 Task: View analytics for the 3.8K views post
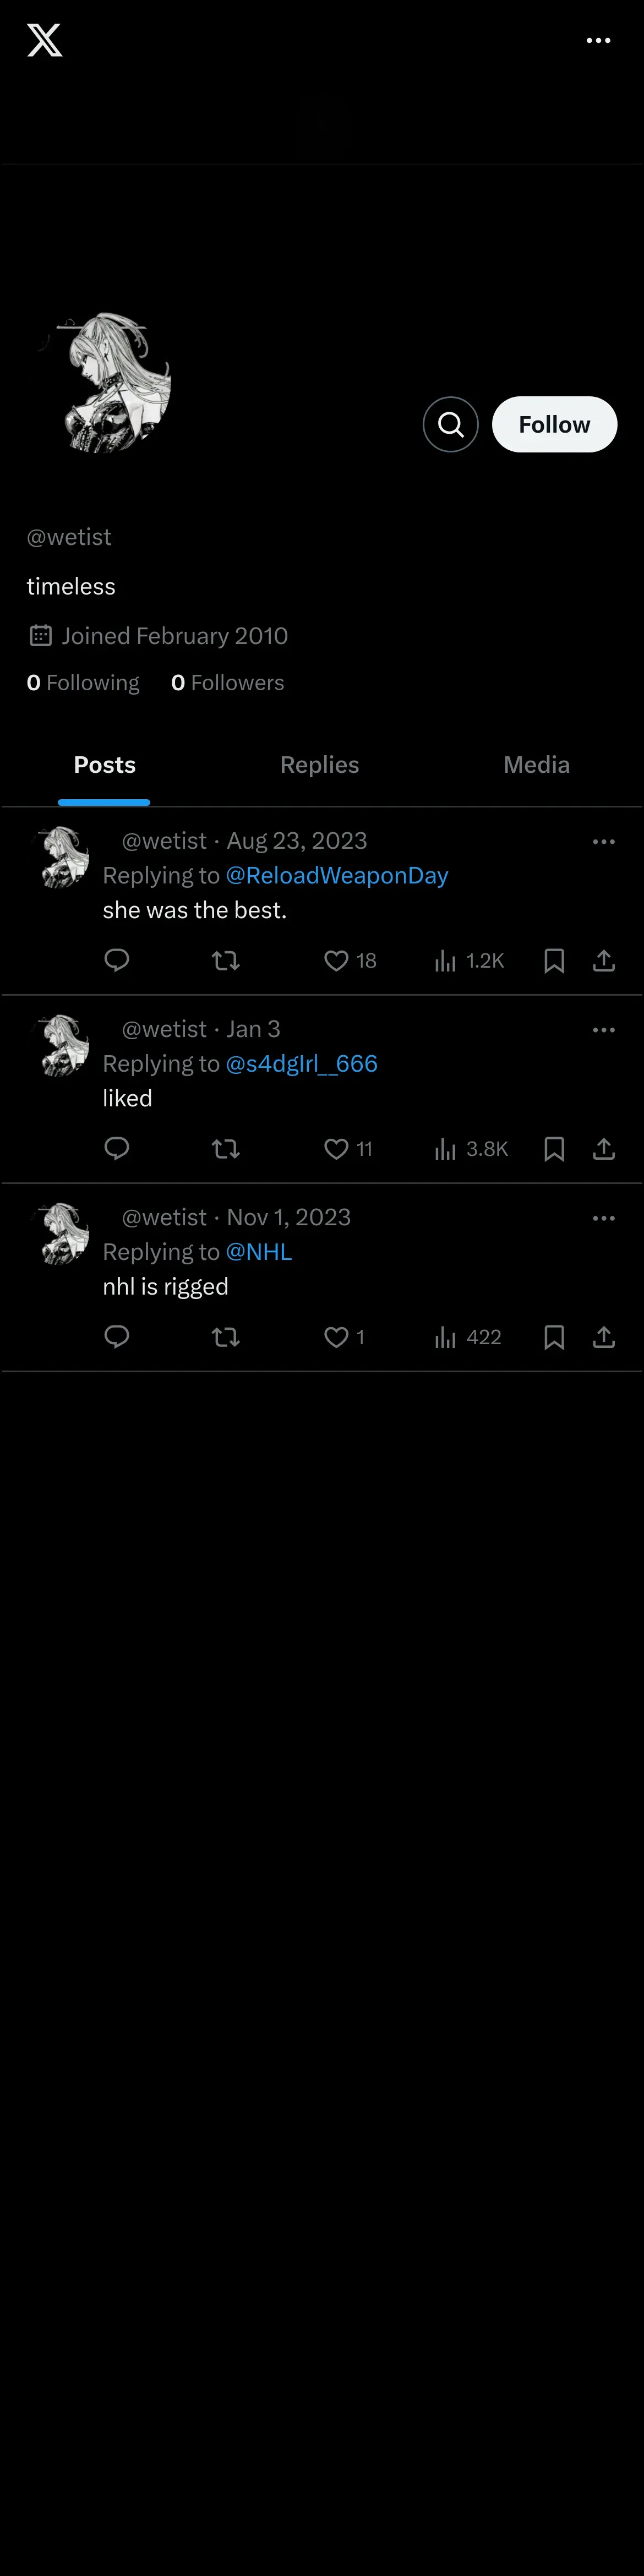471,1149
